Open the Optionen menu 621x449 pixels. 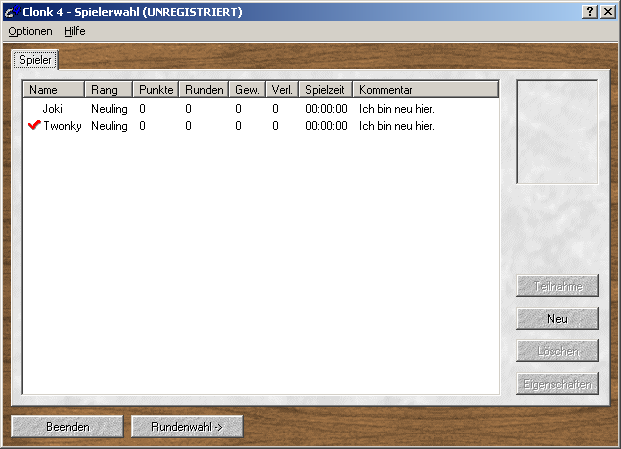click(30, 31)
